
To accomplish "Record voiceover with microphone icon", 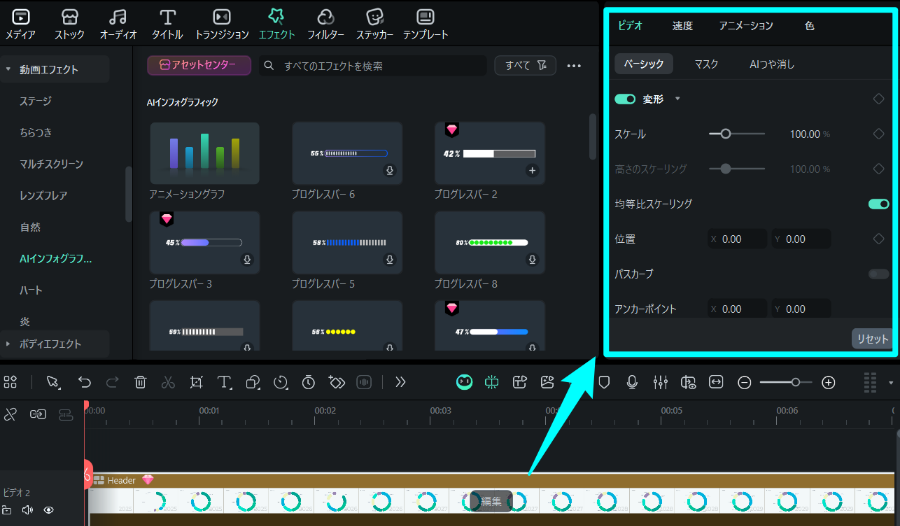I will [632, 382].
